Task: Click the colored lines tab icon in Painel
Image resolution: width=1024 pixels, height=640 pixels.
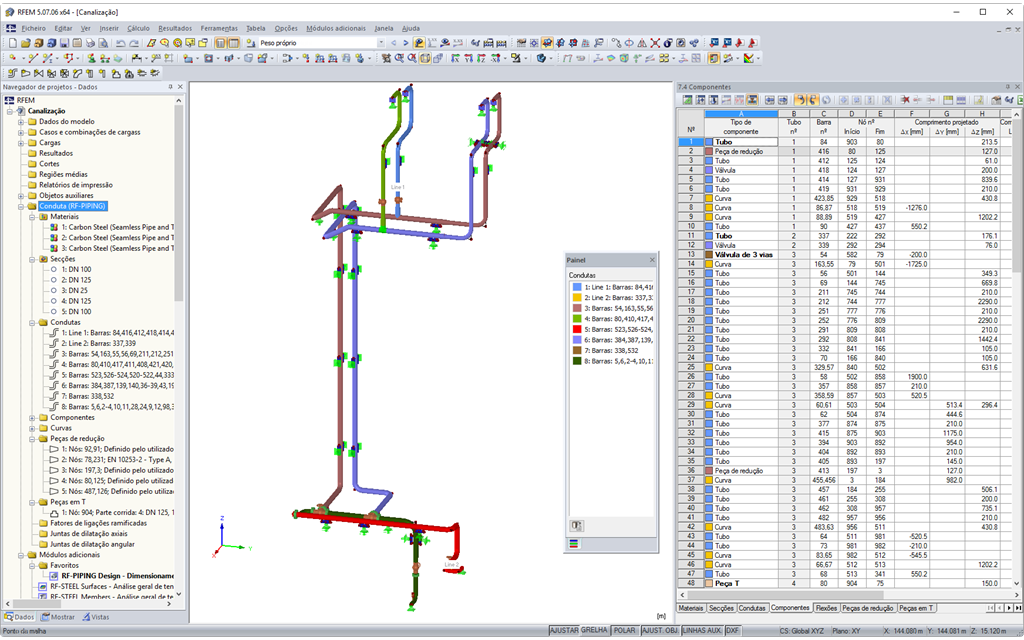Action: tap(574, 543)
